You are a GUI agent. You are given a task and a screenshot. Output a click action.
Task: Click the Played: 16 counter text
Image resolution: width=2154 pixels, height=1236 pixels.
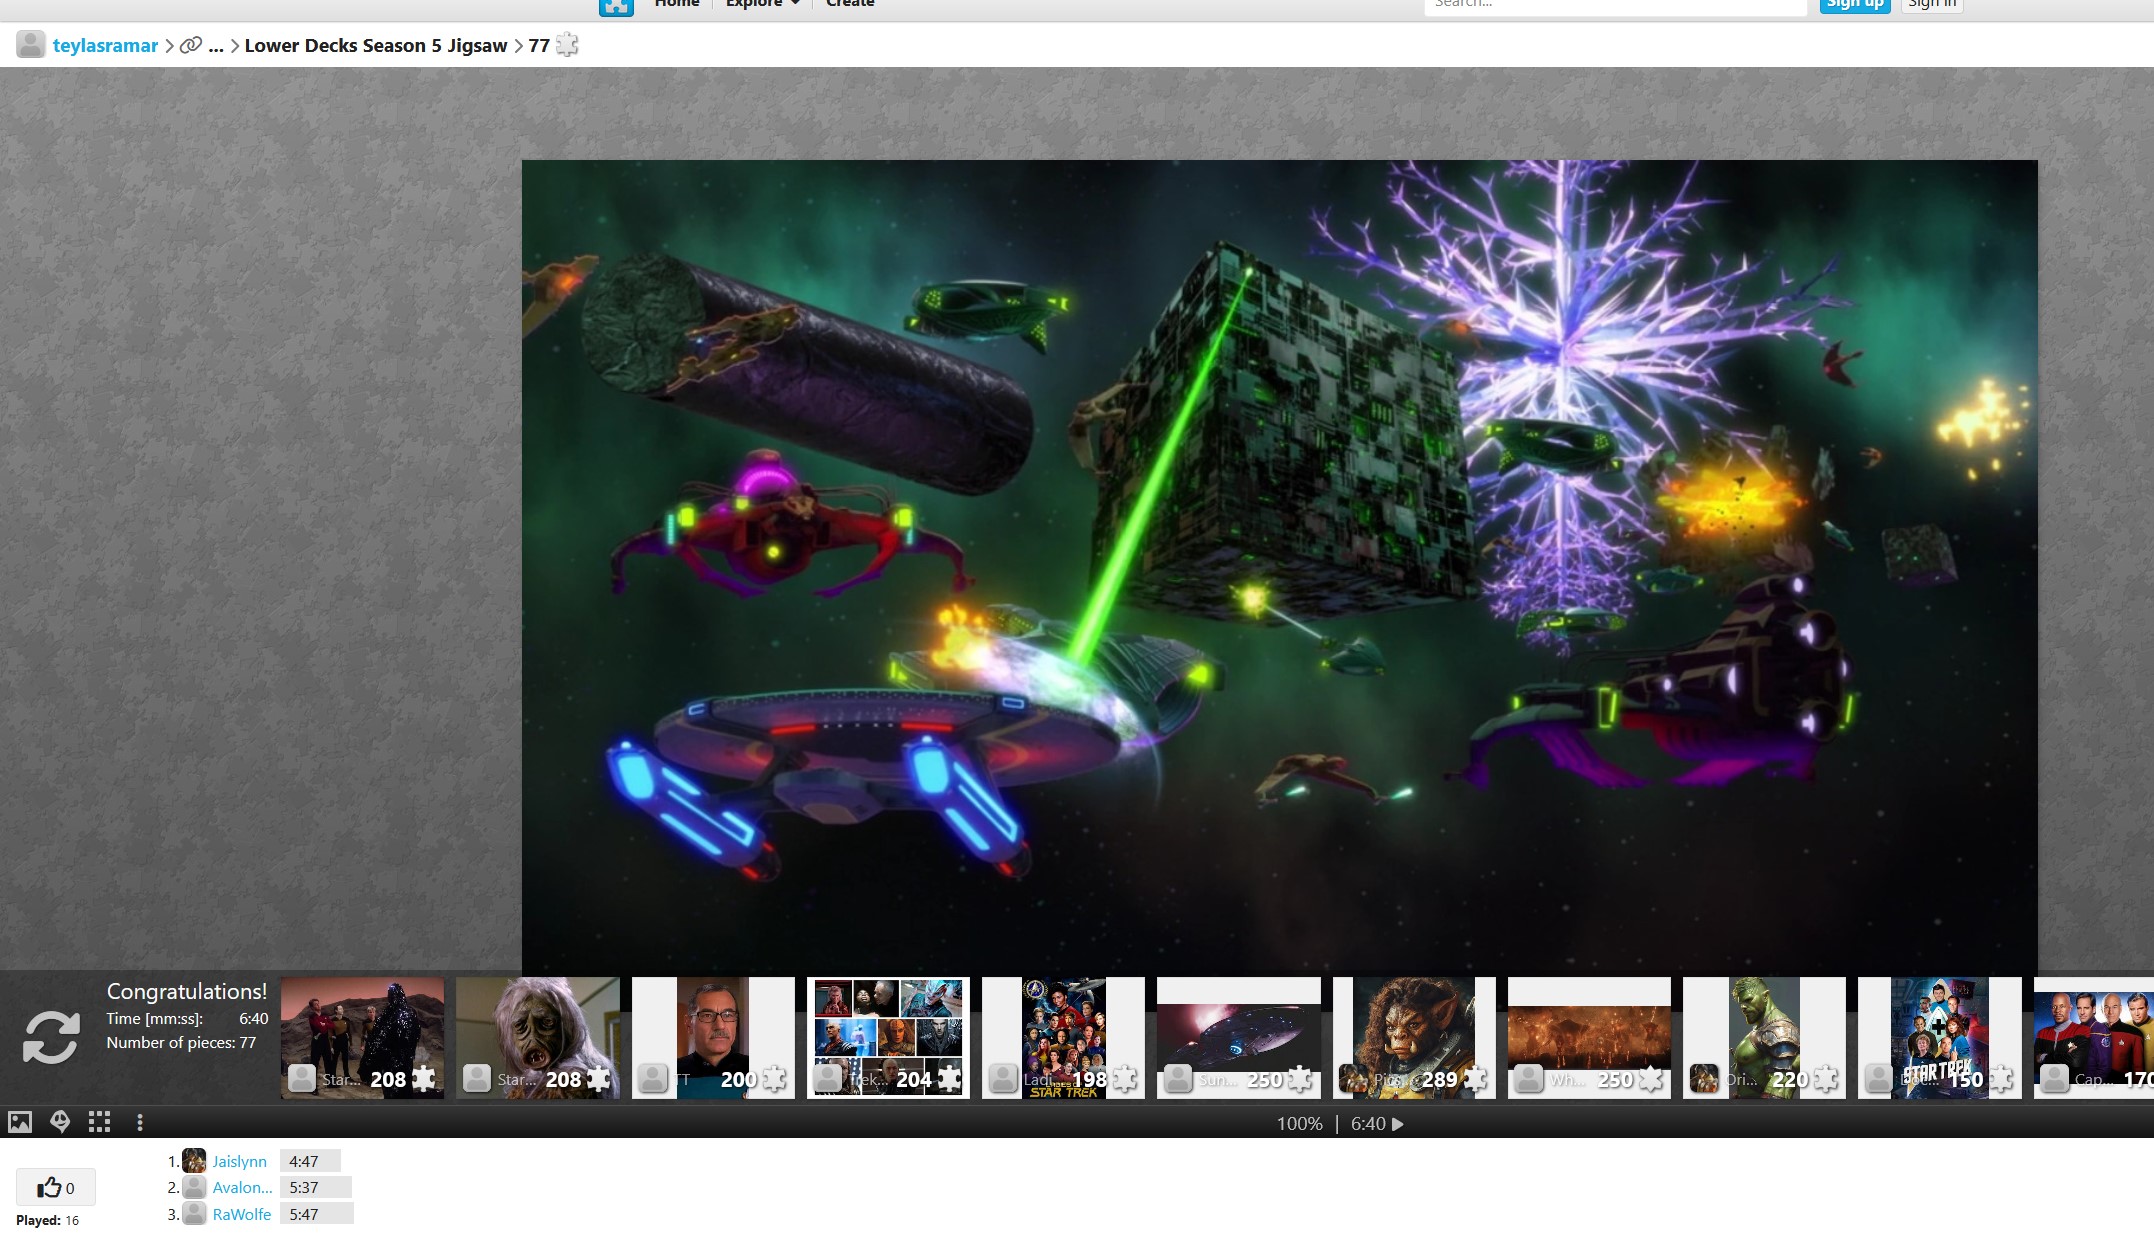click(47, 1220)
